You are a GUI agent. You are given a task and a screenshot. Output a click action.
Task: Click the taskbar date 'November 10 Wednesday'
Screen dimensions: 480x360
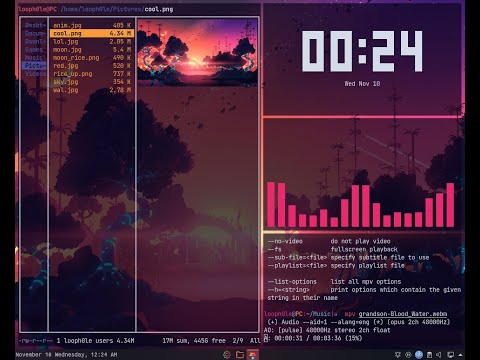pos(50,355)
